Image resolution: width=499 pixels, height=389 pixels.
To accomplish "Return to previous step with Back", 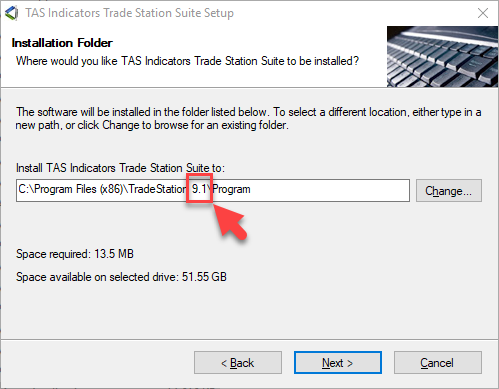I will pyautogui.click(x=238, y=362).
